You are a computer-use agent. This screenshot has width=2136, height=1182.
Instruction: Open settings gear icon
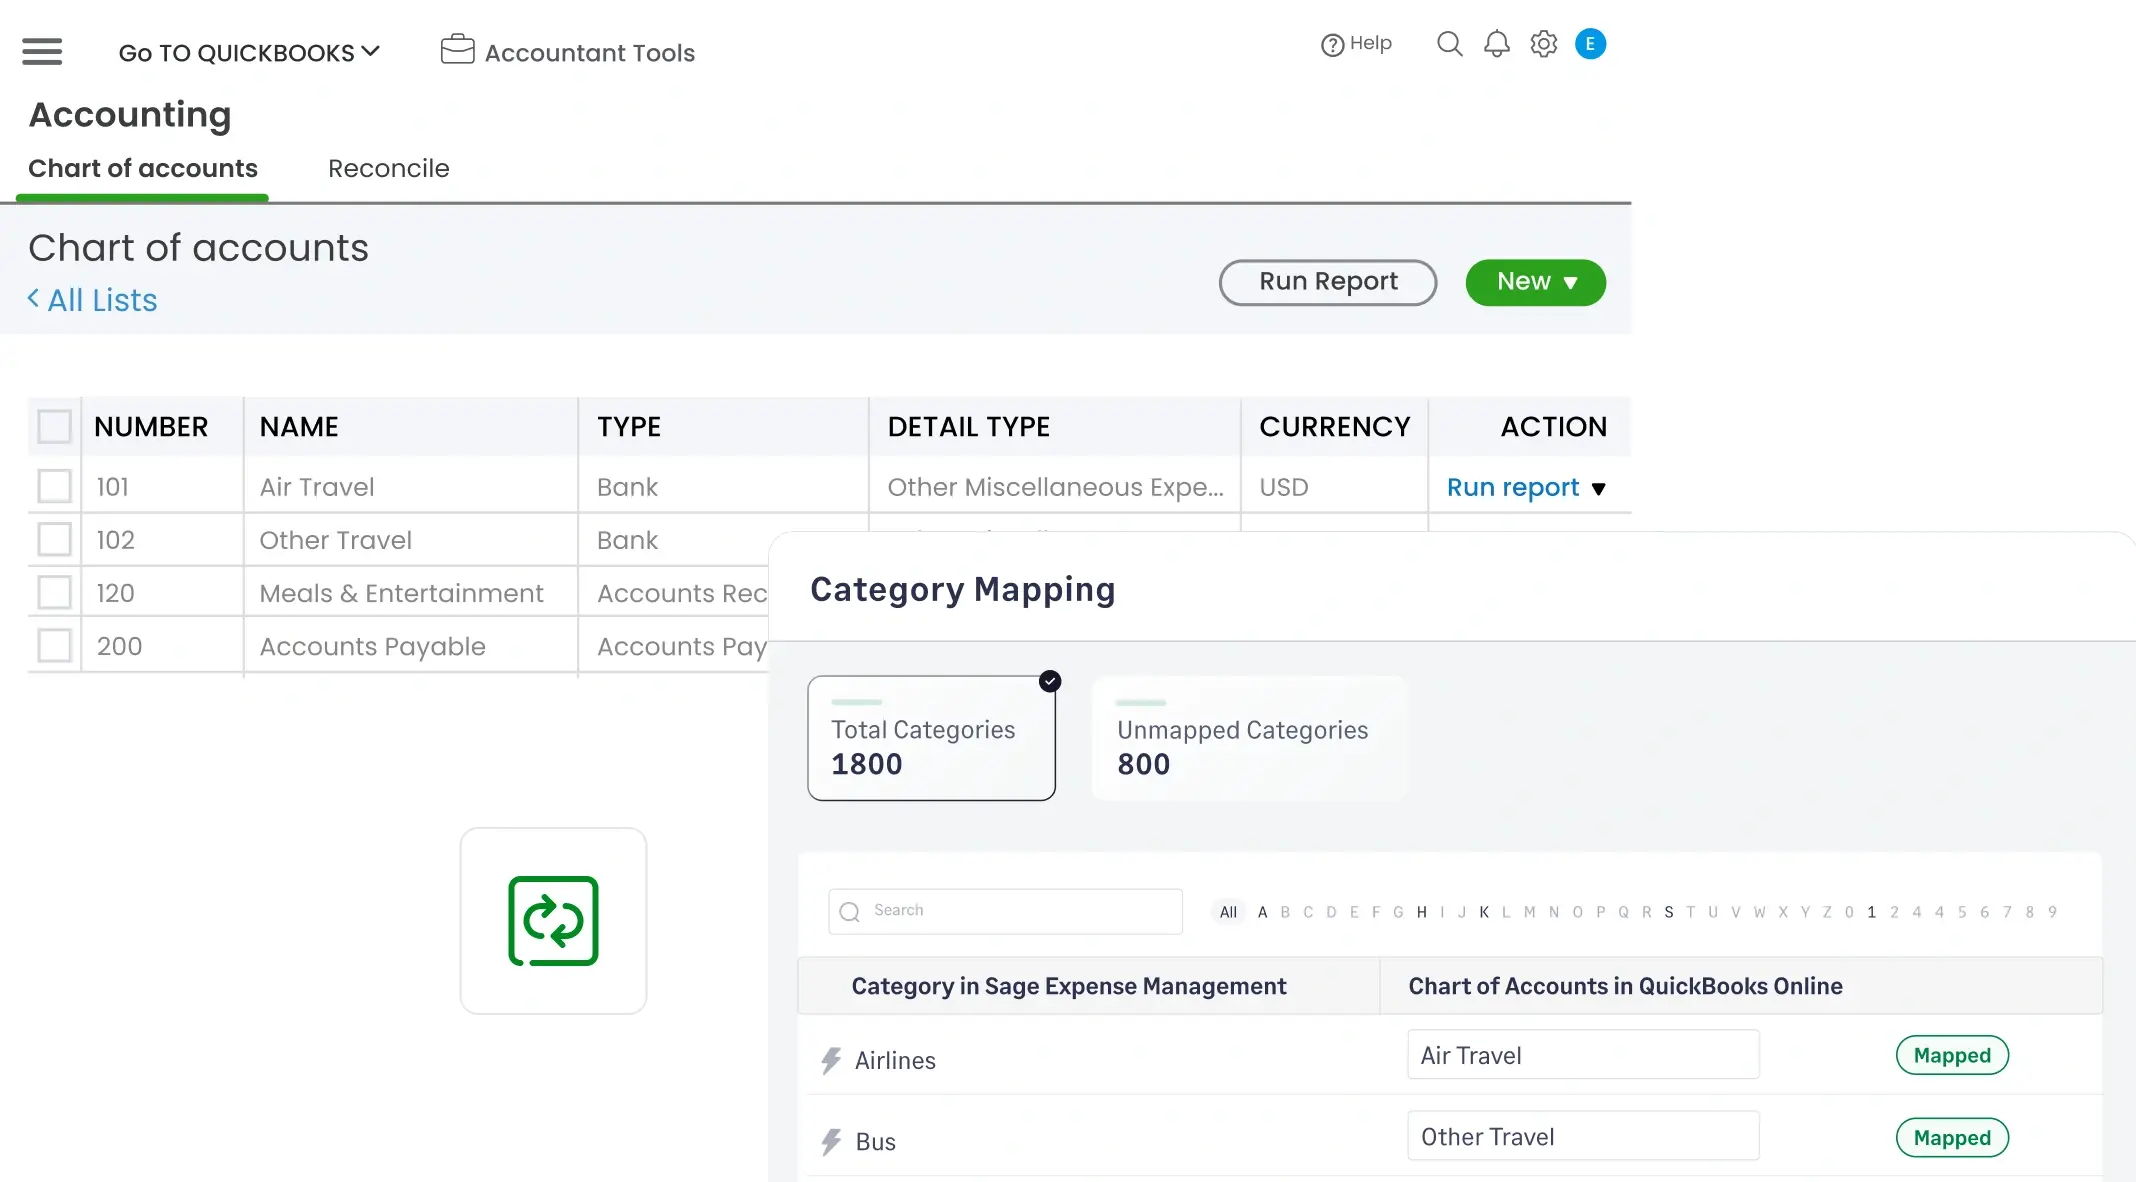[x=1544, y=44]
